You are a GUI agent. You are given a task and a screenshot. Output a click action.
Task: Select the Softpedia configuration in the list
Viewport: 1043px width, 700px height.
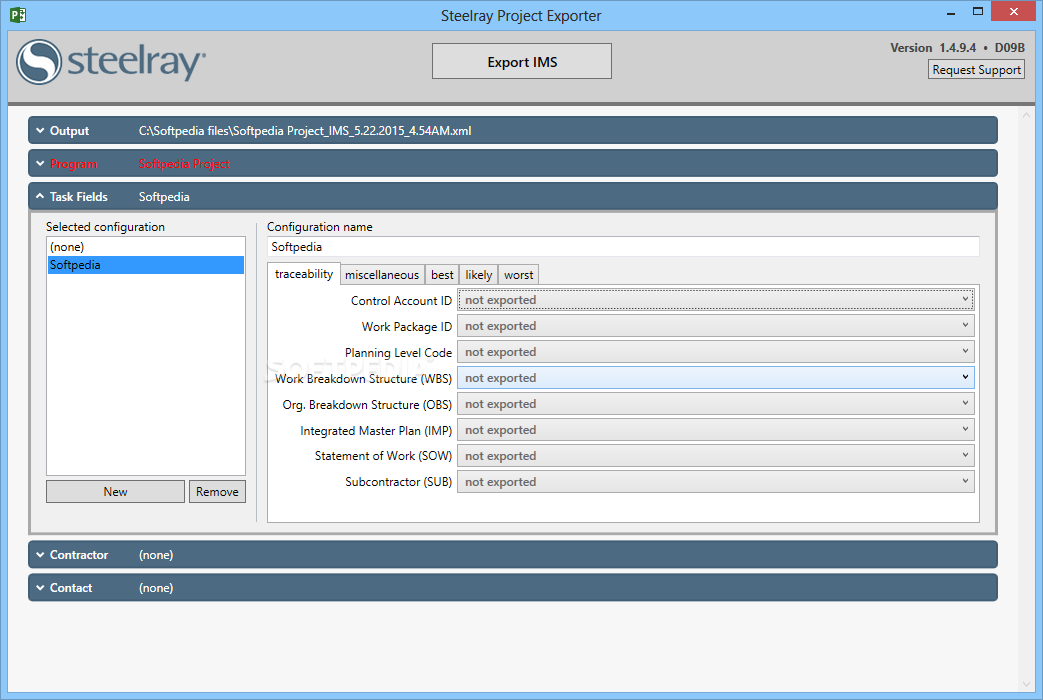tap(146, 265)
